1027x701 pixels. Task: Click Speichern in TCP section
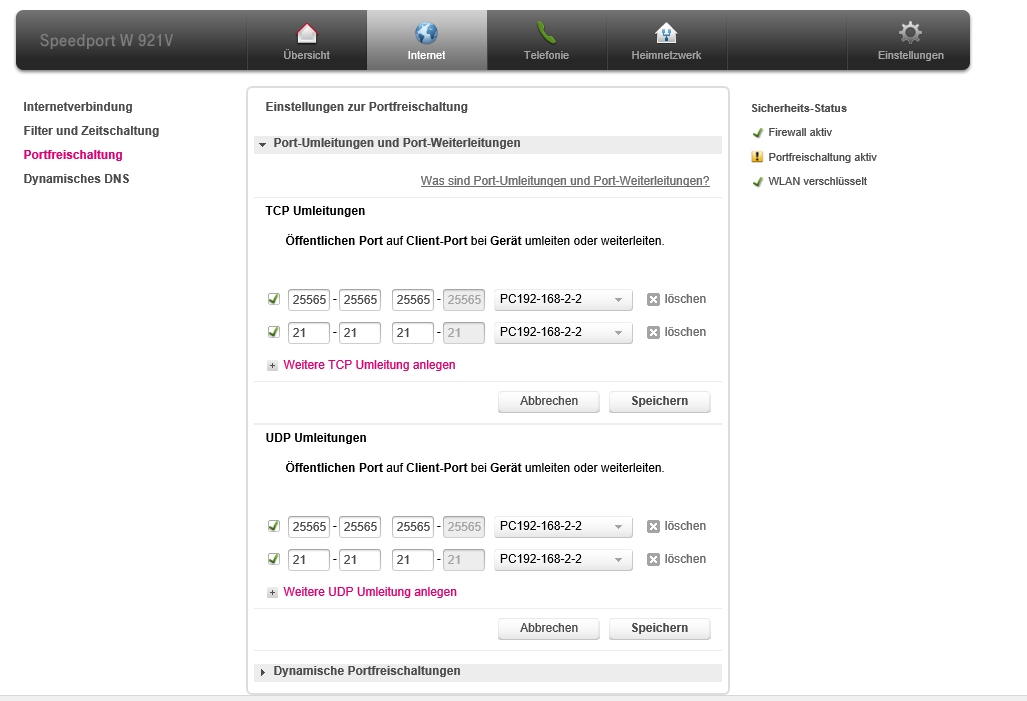coord(660,401)
